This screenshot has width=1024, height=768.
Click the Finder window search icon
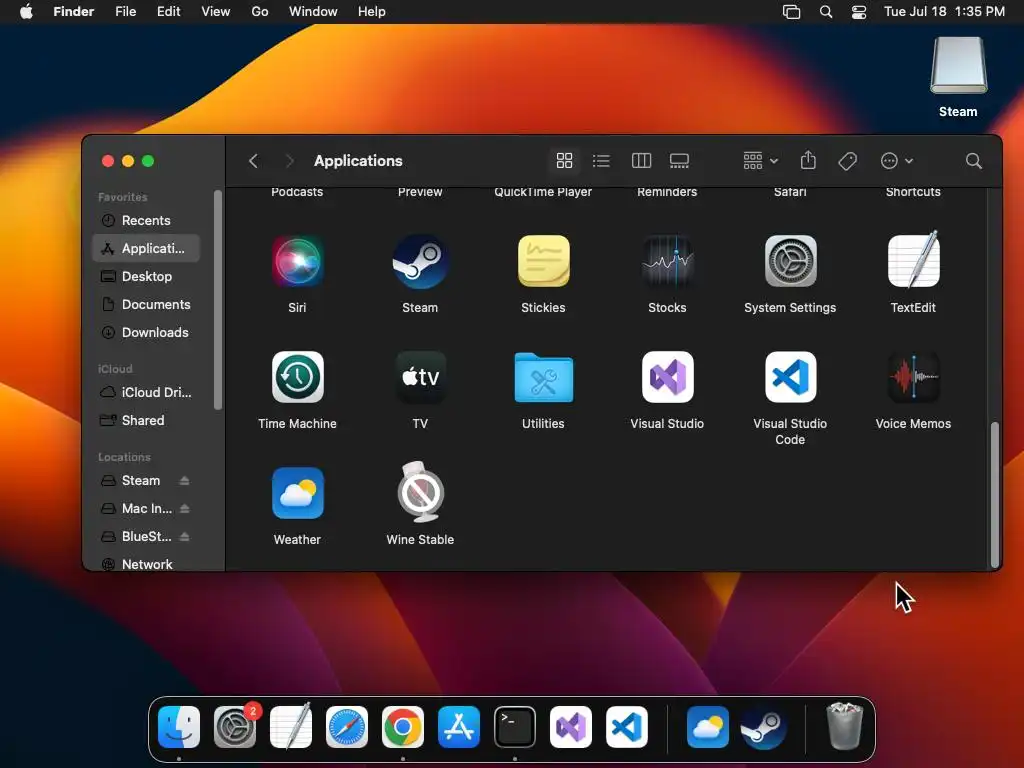[x=973, y=161]
